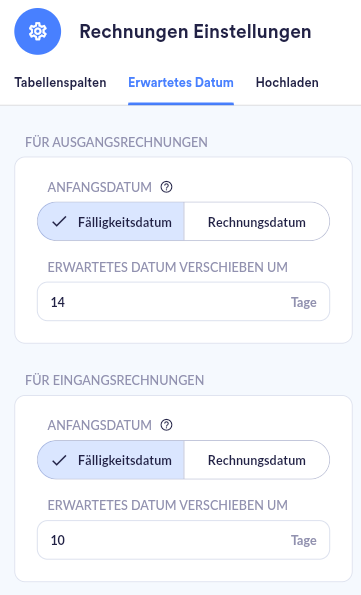Click checkmark icon in Eingangsrechnungen Fälligkeitsdatum option

pyautogui.click(x=59, y=460)
